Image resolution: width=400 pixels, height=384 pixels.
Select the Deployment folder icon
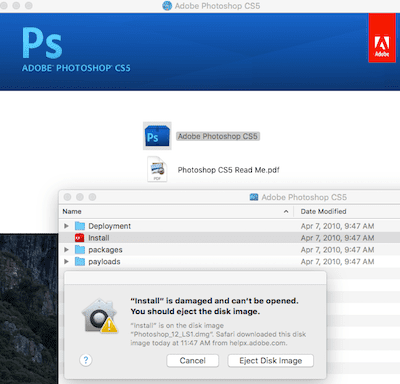80,226
